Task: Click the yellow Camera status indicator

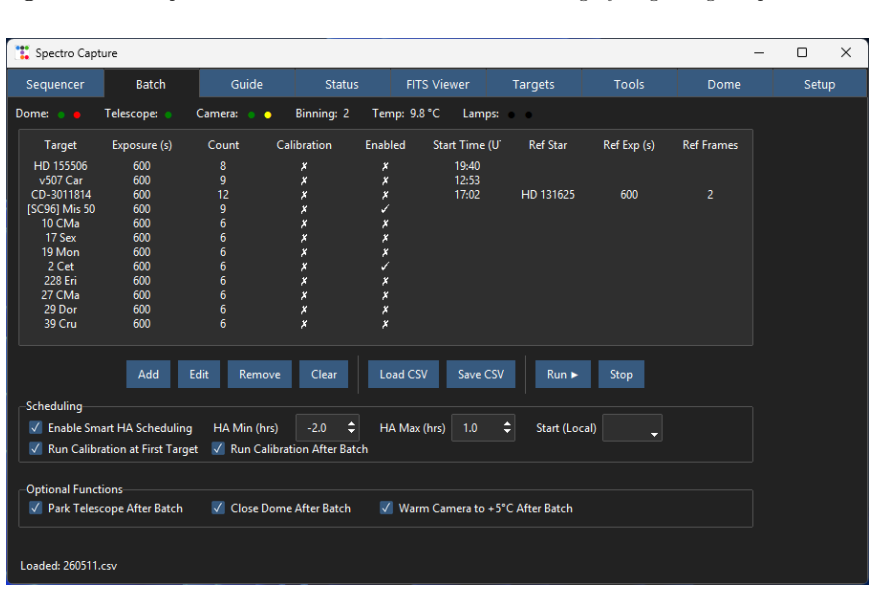Action: point(268,115)
